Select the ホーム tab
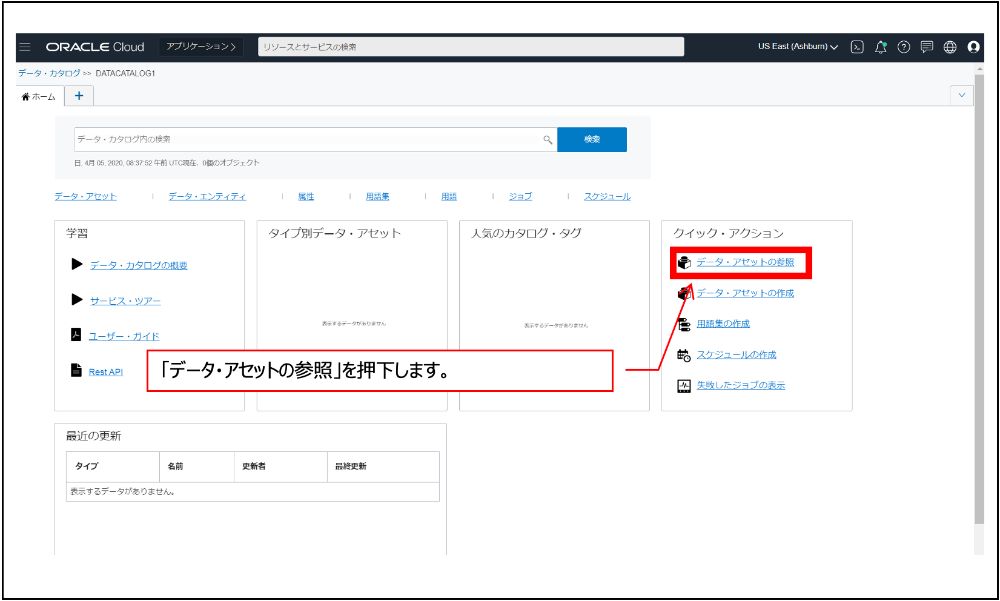1000x601 pixels. [x=40, y=96]
